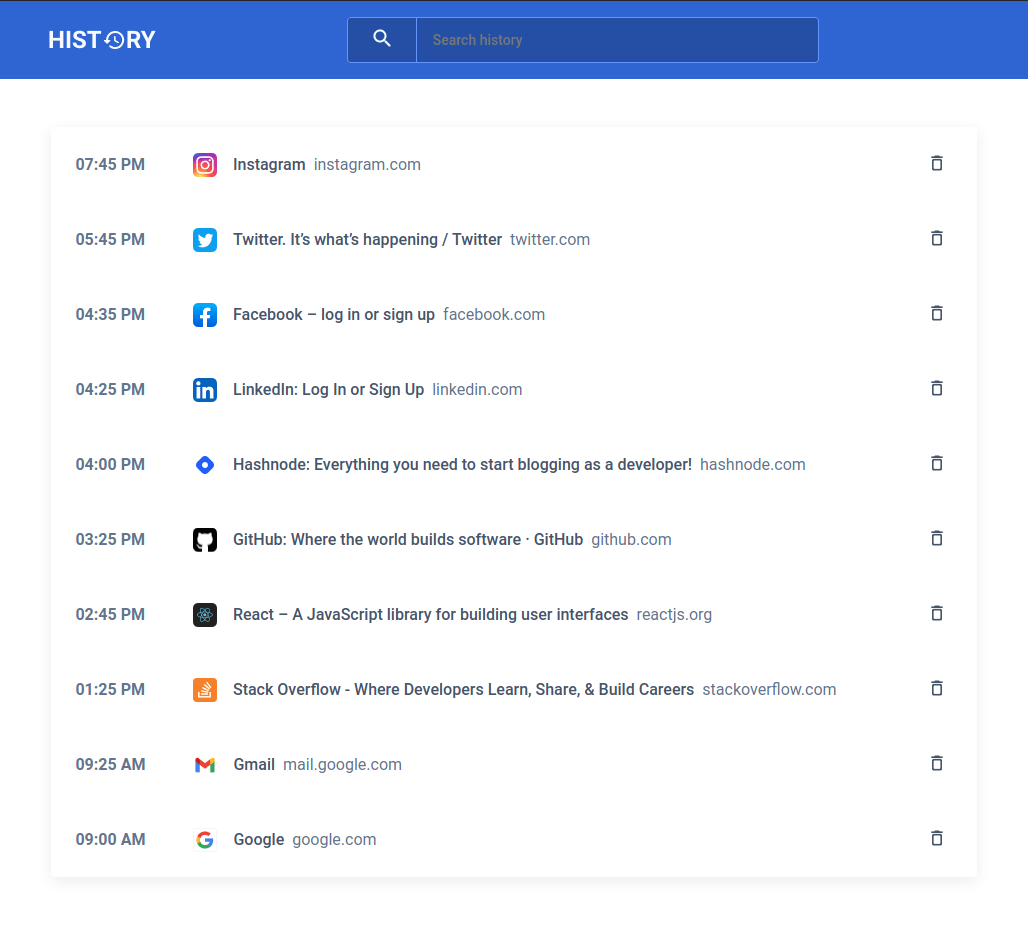Open the stackoverflow.com link
This screenshot has height=942, width=1028.
tap(769, 689)
